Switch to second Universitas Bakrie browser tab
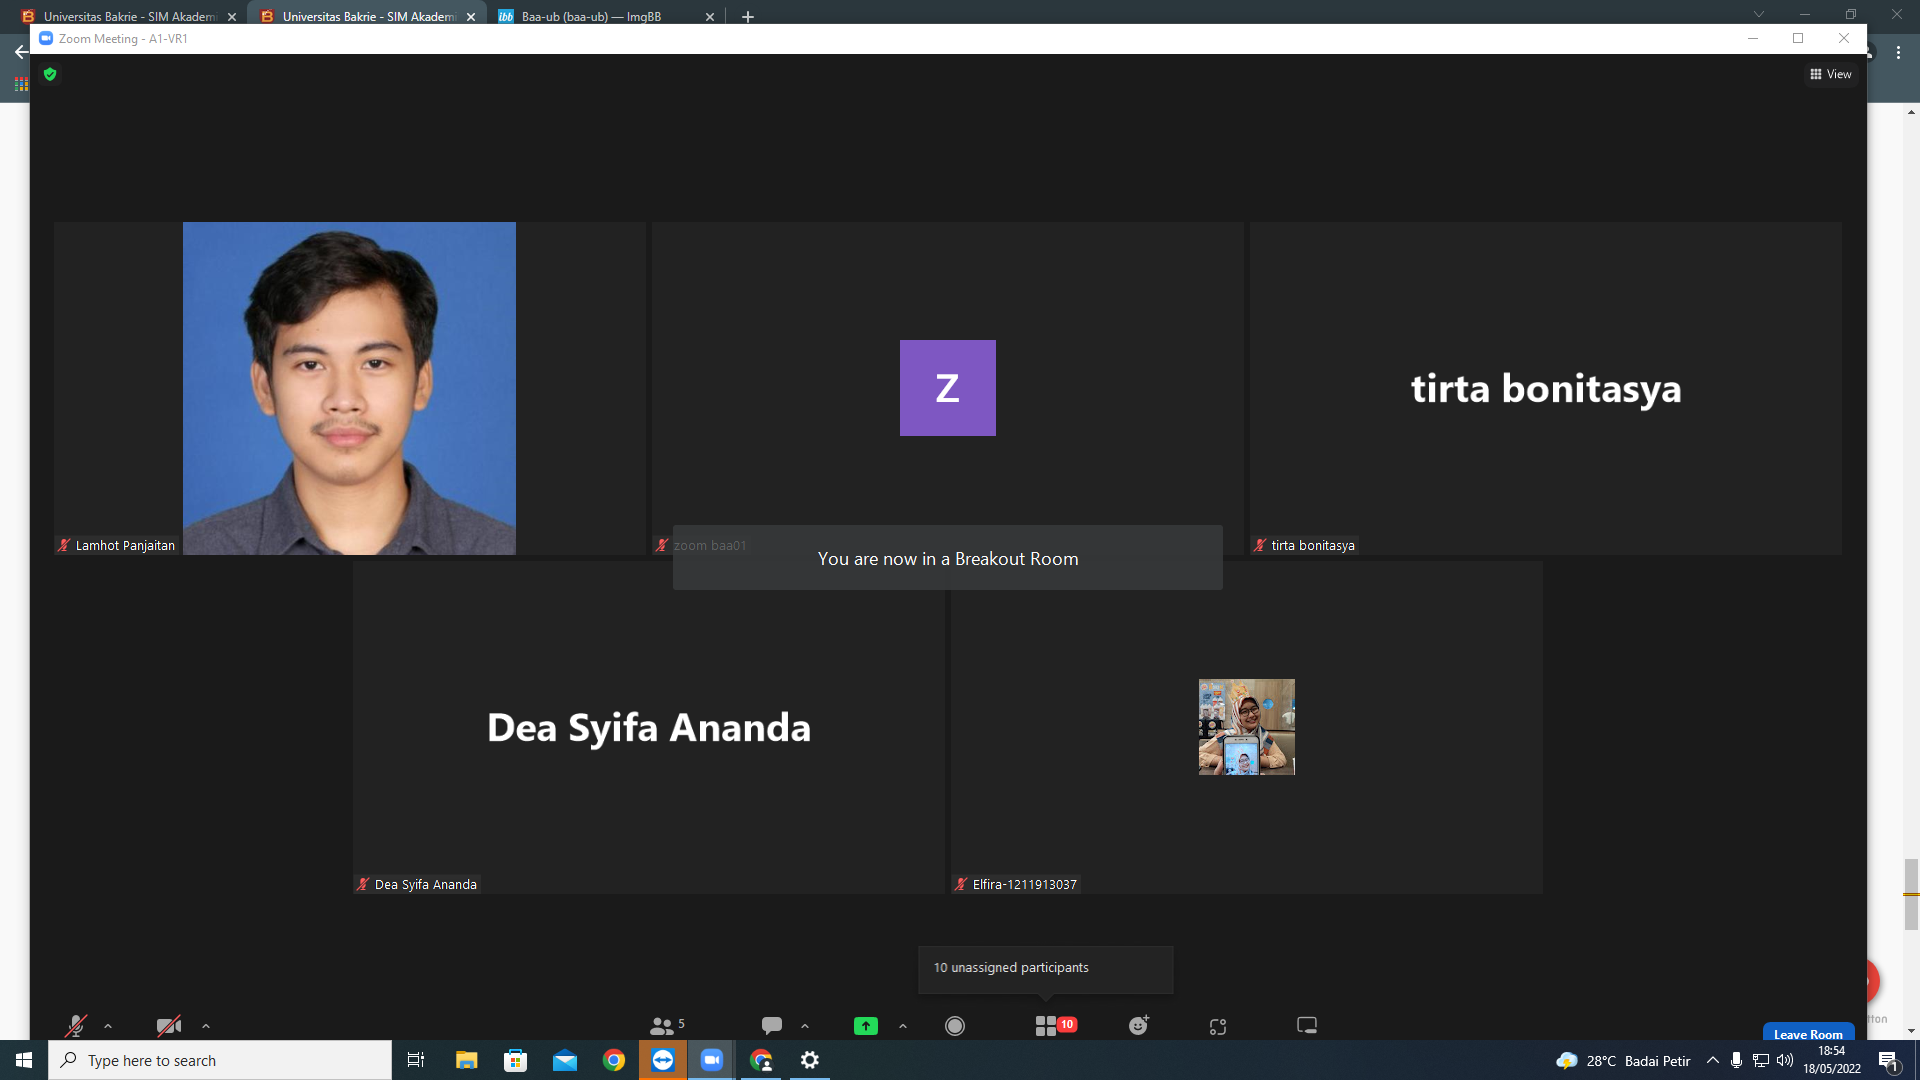This screenshot has width=1920, height=1080. tap(367, 16)
